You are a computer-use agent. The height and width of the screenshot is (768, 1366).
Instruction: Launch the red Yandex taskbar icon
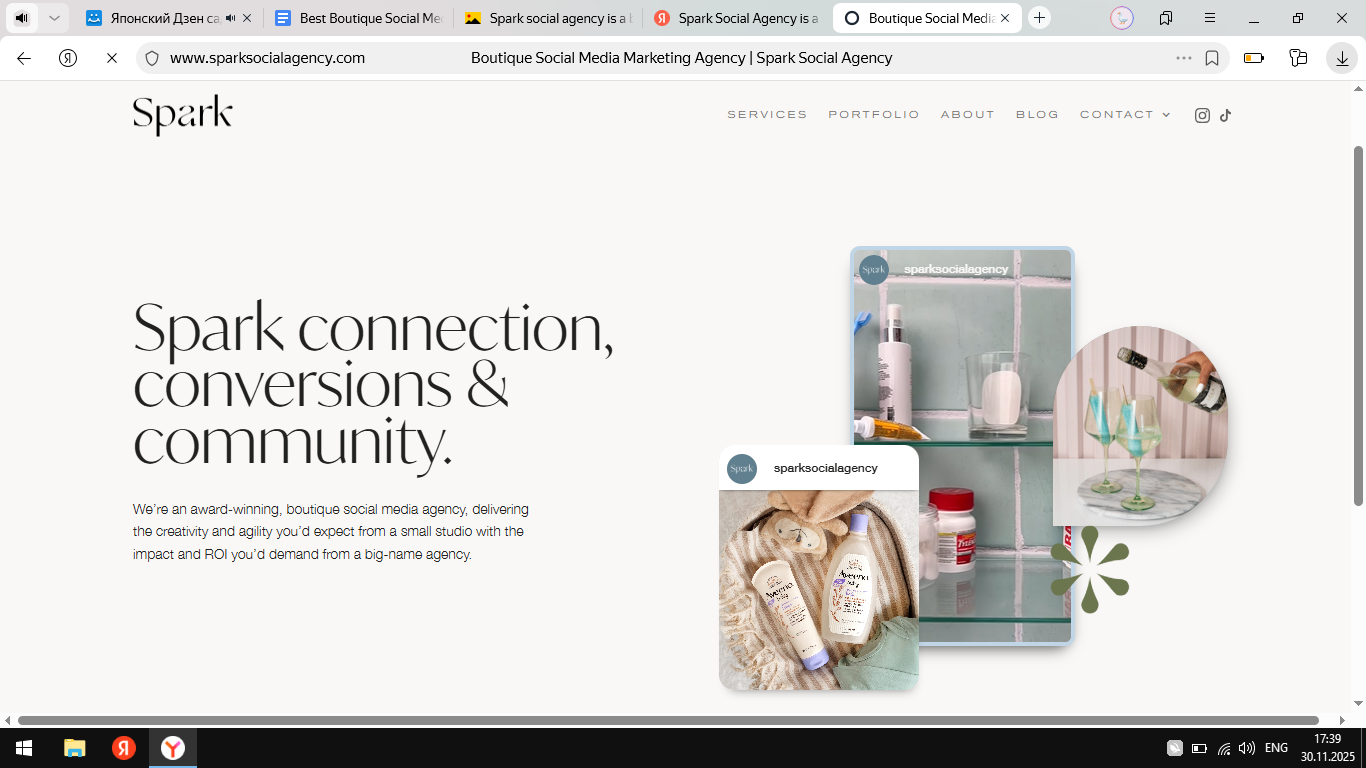tap(124, 748)
